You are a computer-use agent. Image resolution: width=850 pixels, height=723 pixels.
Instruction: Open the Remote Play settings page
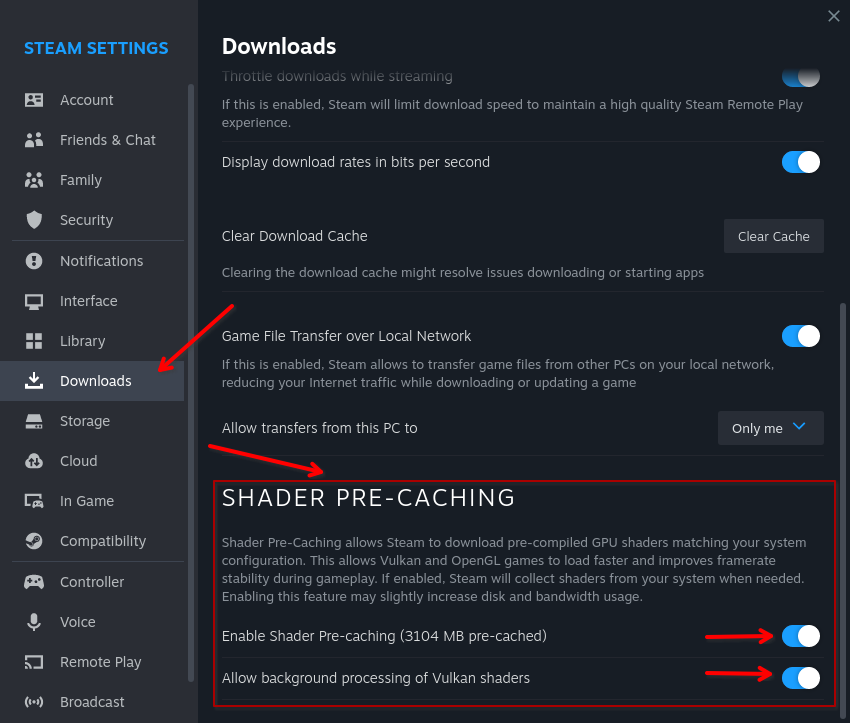100,662
